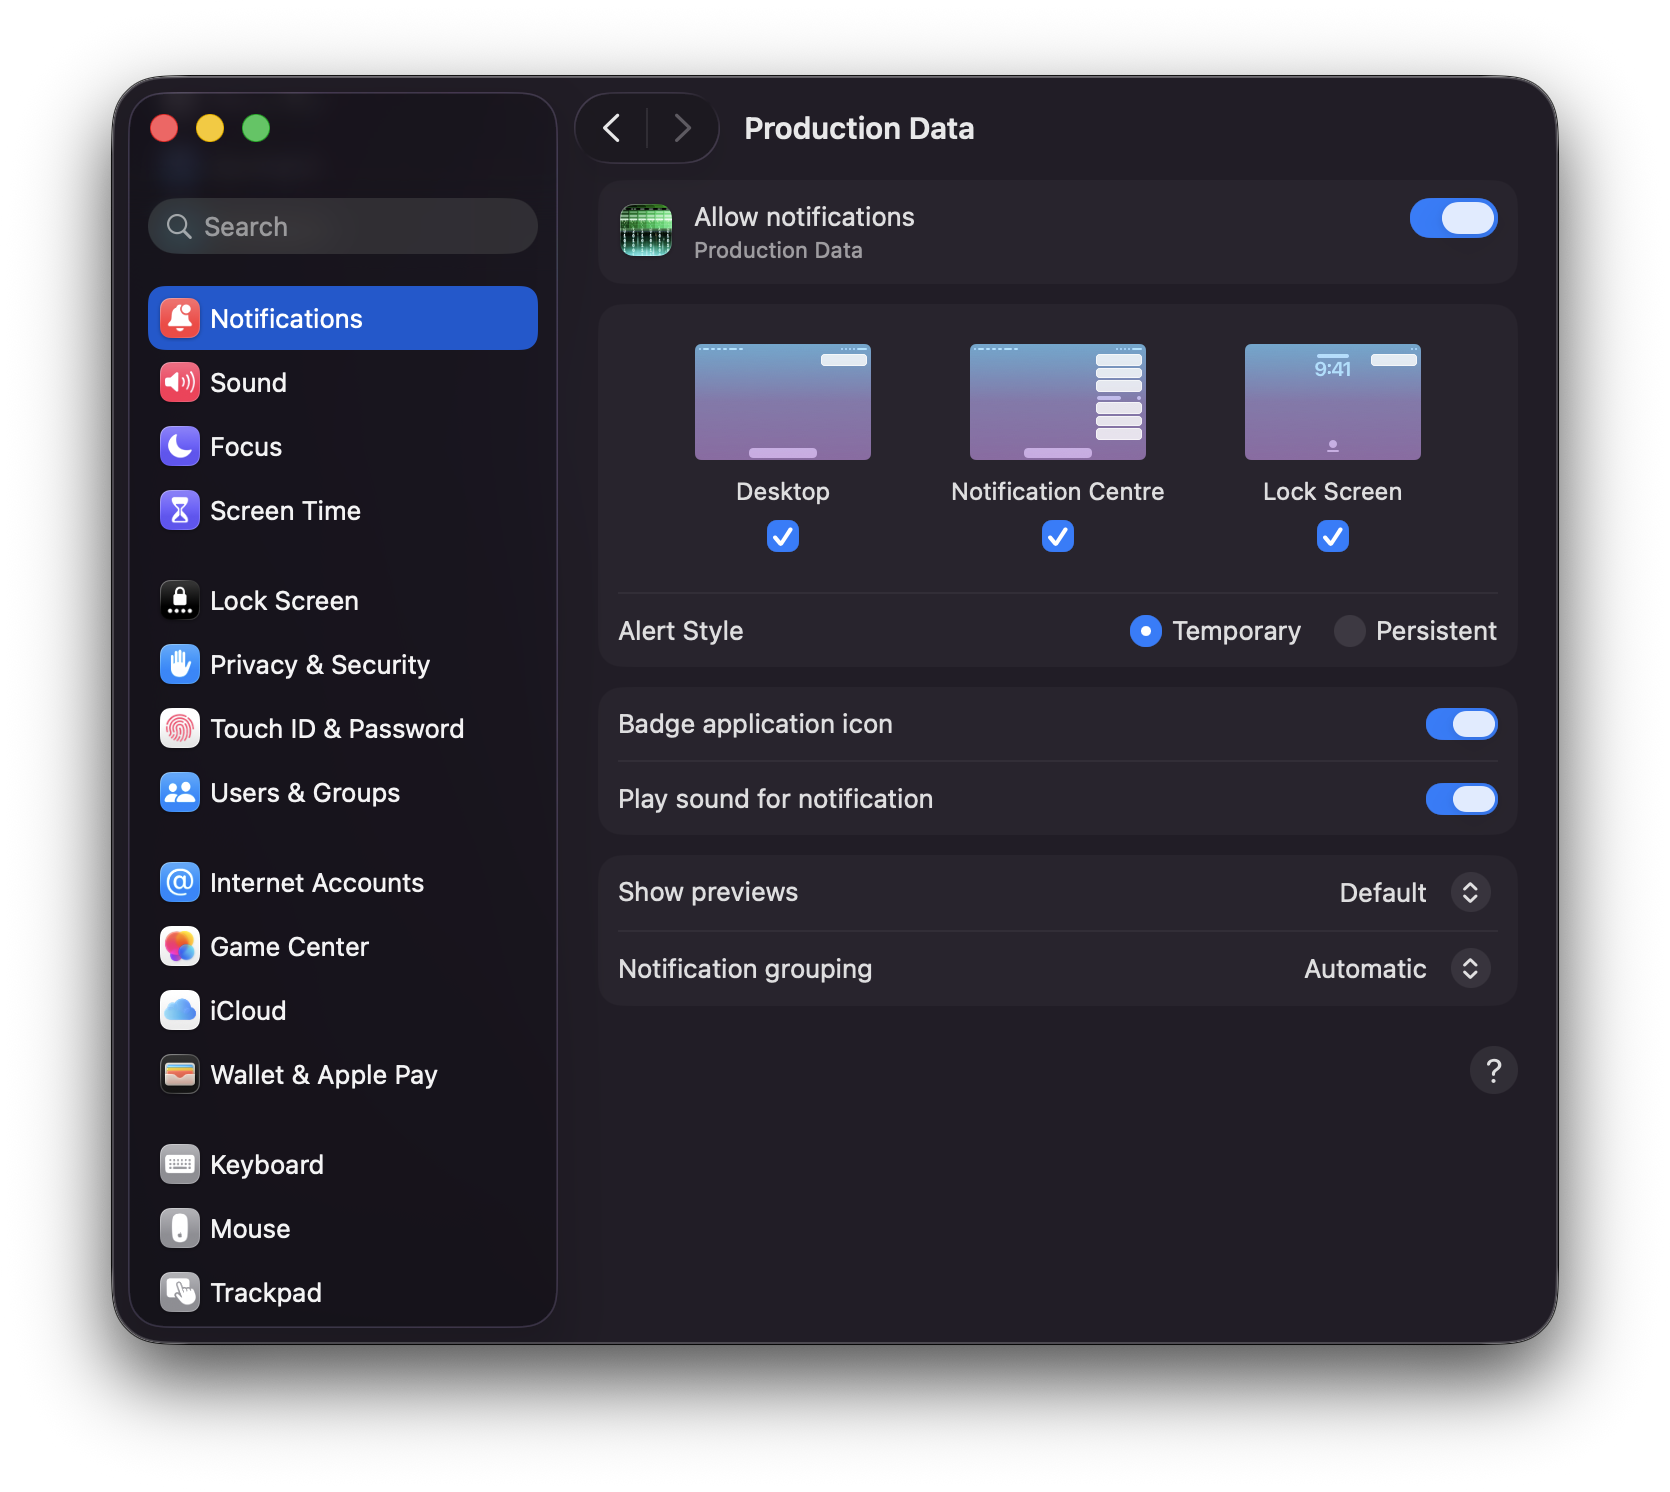Click the Keyboard icon in sidebar
The width and height of the screenshot is (1670, 1492).
click(x=180, y=1164)
